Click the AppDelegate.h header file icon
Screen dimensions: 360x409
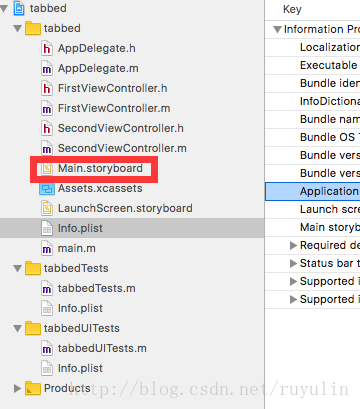click(x=47, y=48)
